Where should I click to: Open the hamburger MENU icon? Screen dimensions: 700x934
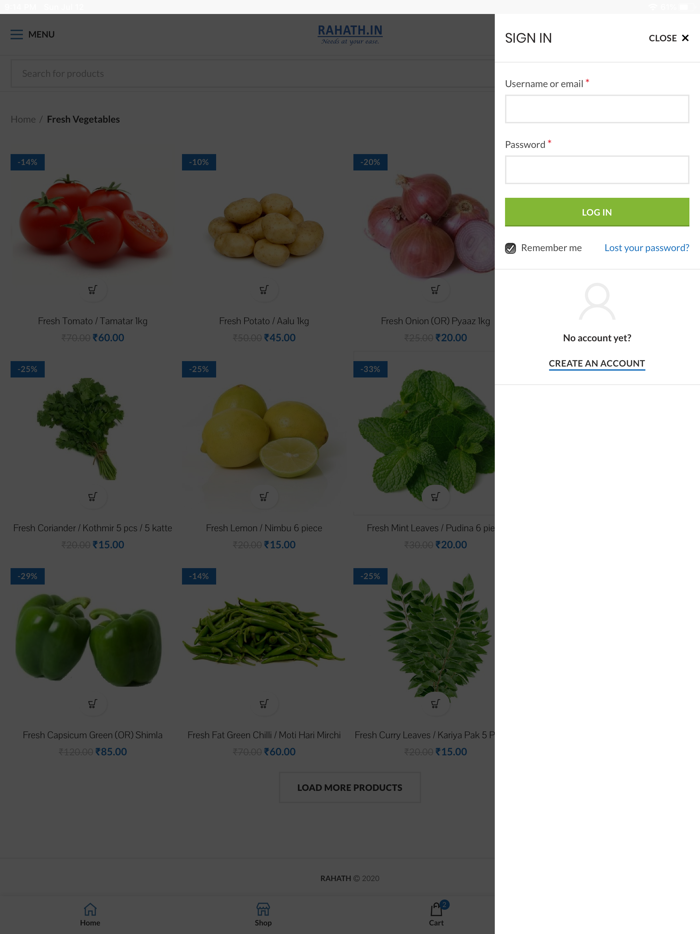[x=17, y=35]
